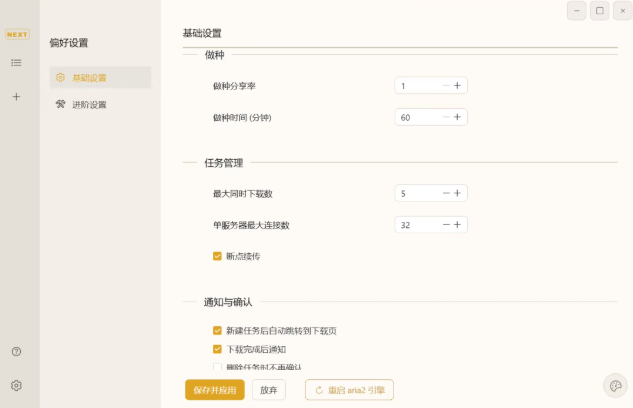
Task: Decrease 单服务器最大连接数 with minus button
Action: [446, 225]
